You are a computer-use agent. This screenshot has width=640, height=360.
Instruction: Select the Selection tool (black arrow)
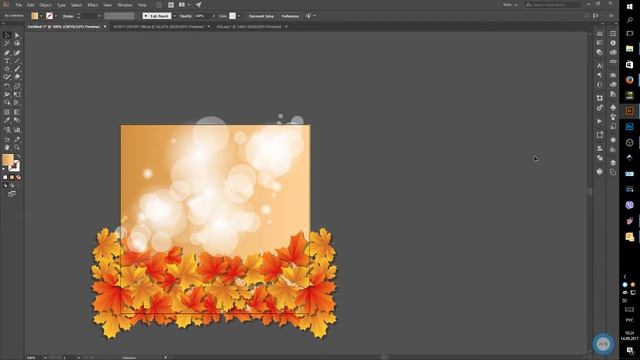[x=7, y=35]
